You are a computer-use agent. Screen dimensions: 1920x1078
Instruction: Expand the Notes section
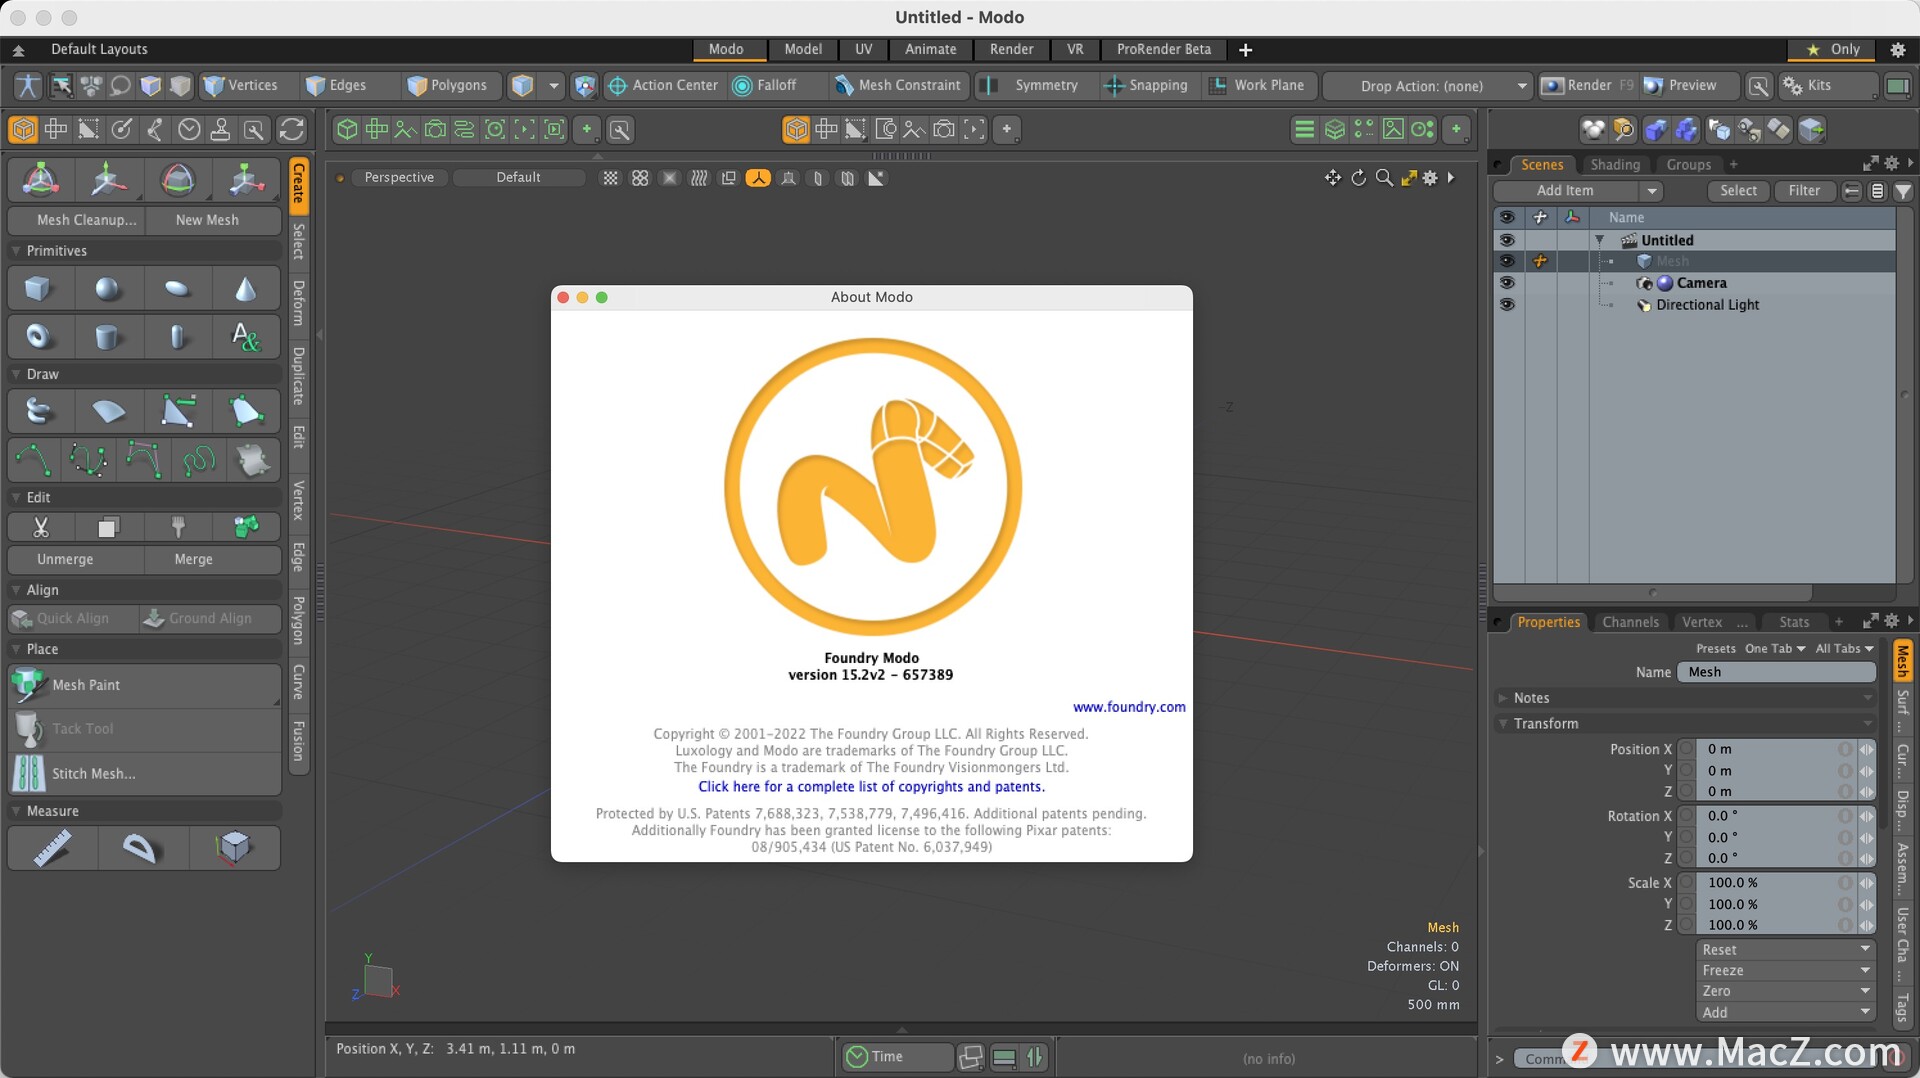1502,698
